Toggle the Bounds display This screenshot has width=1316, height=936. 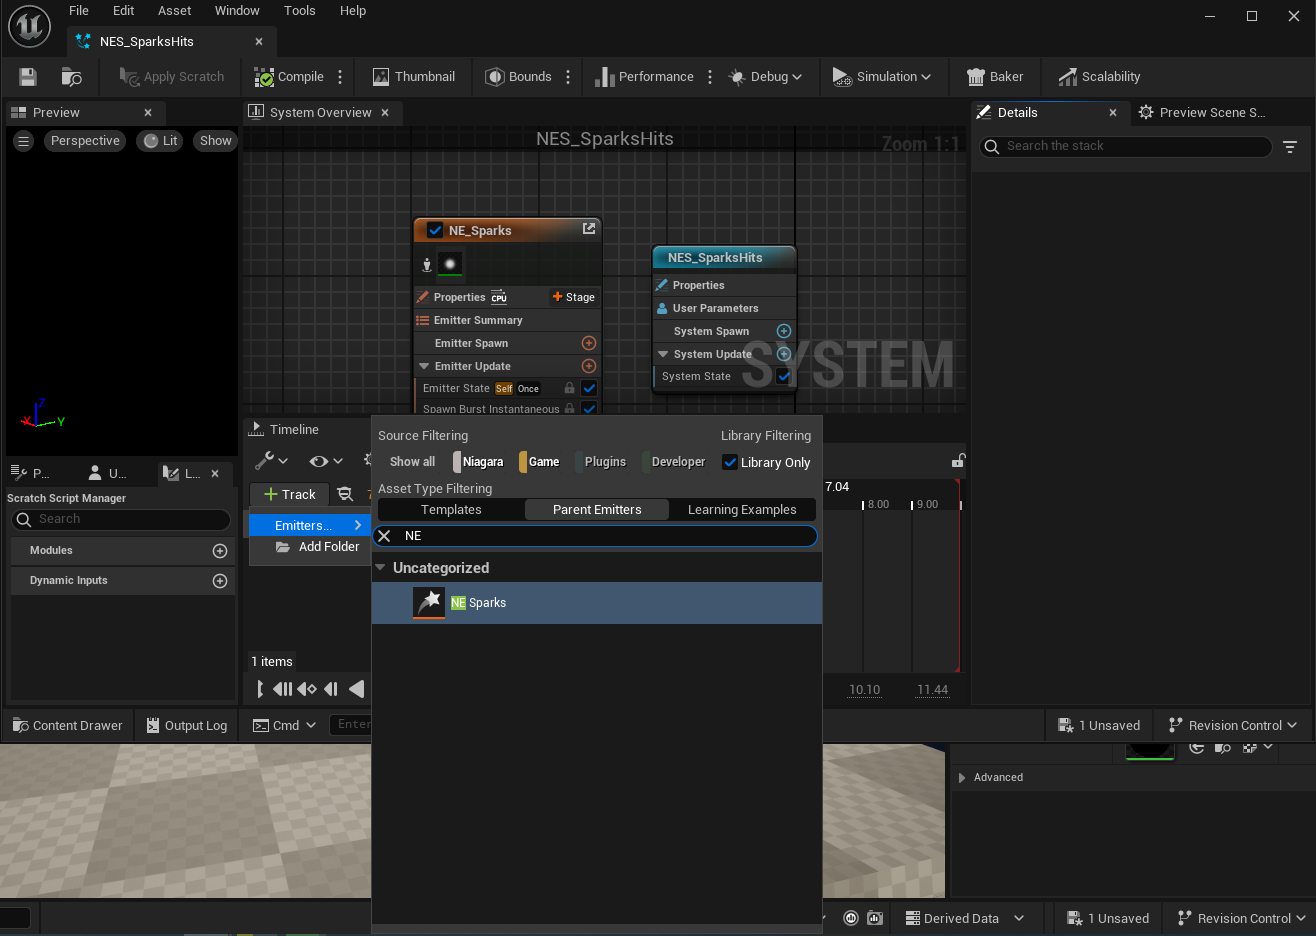tap(518, 77)
